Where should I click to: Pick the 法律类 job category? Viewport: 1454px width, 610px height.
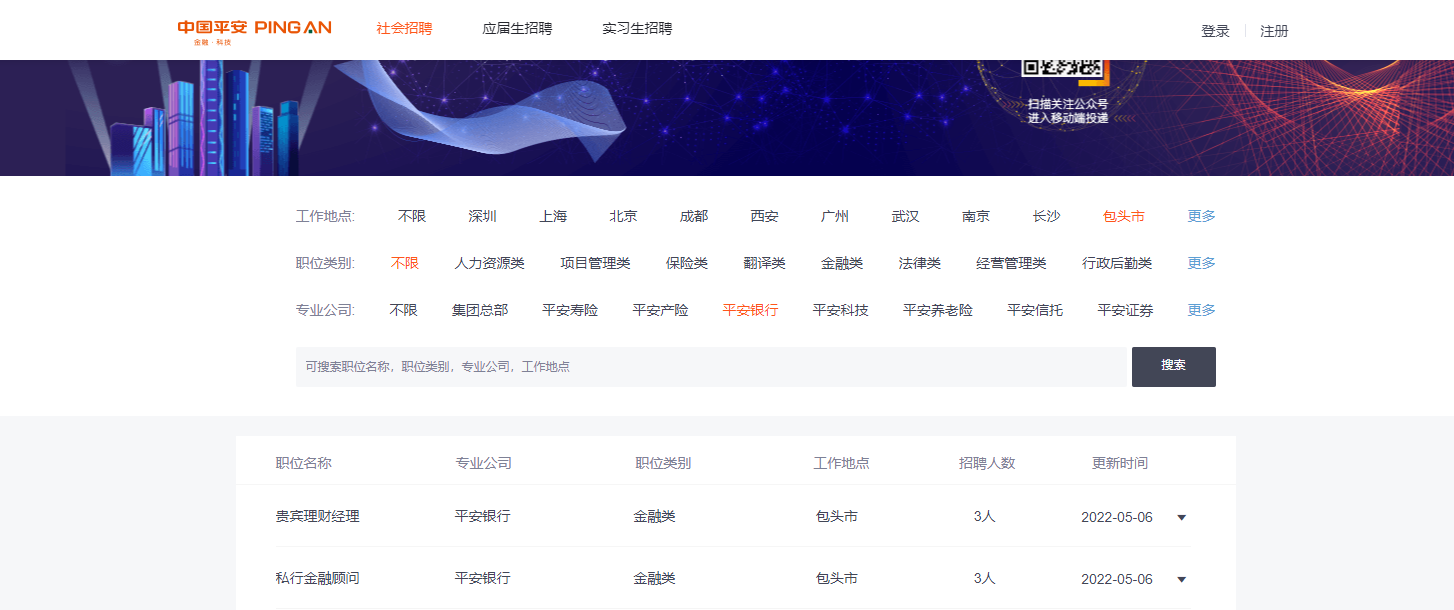tap(920, 263)
